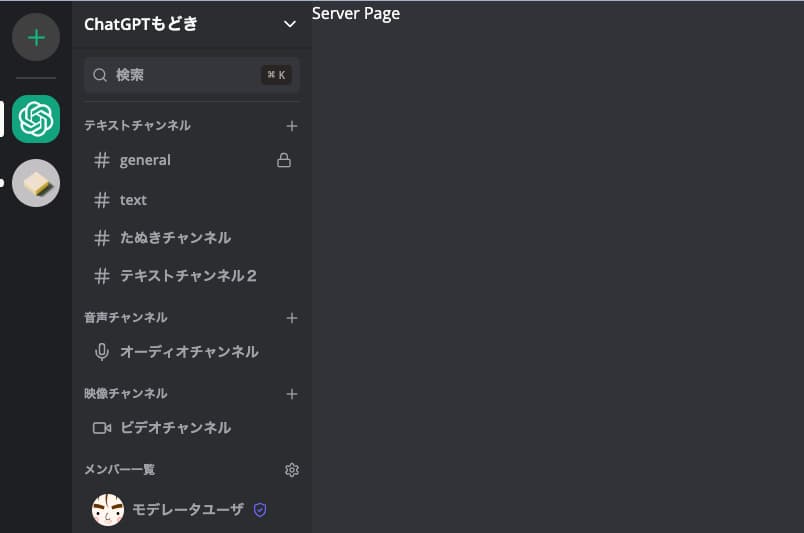
Task: Join the オーディオチャンネル voice channel
Action: coord(189,352)
